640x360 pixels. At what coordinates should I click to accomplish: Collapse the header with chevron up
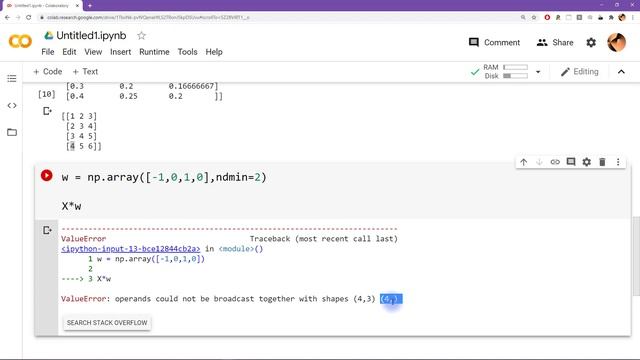621,72
